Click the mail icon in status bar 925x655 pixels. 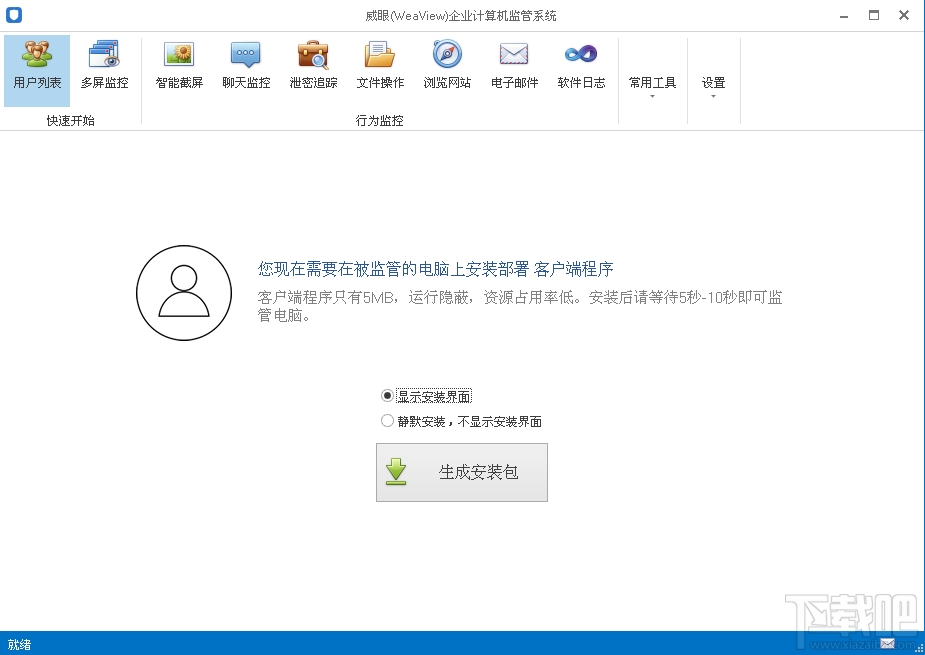tap(887, 643)
